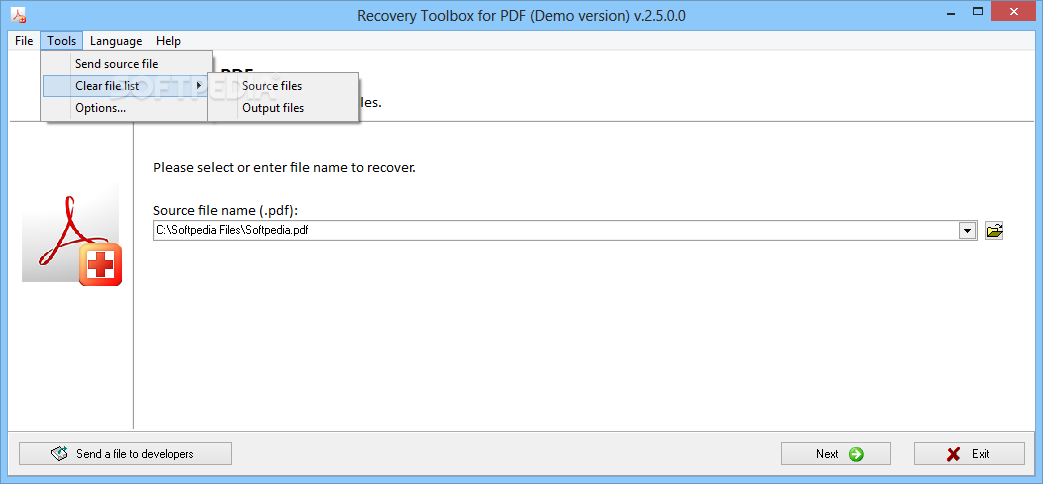Close the open Tools menu
The height and width of the screenshot is (484, 1043).
click(x=61, y=41)
